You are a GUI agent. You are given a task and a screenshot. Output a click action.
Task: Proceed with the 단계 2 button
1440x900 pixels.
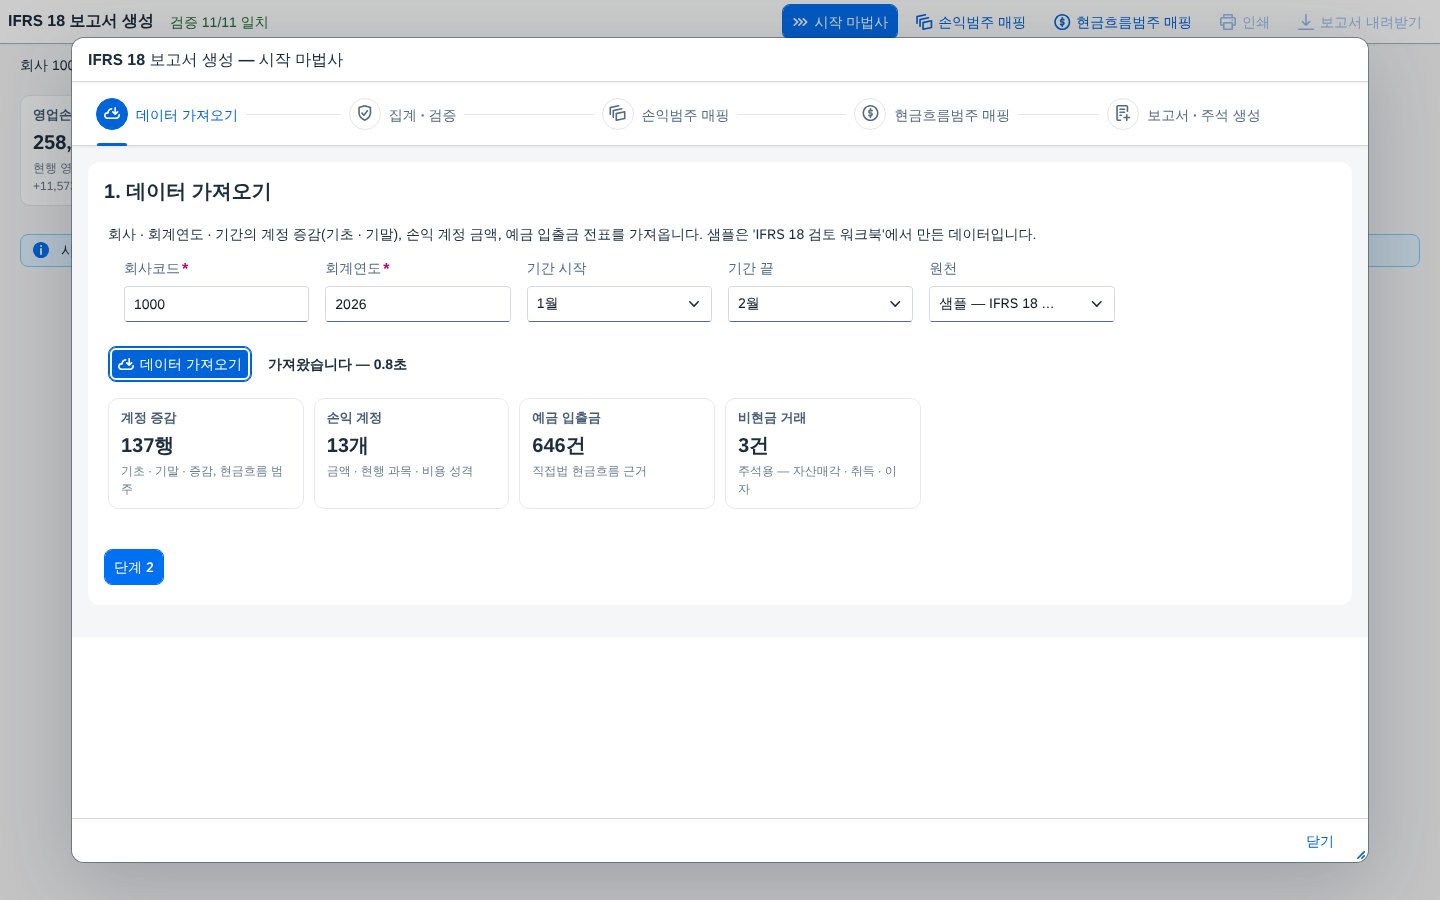134,567
